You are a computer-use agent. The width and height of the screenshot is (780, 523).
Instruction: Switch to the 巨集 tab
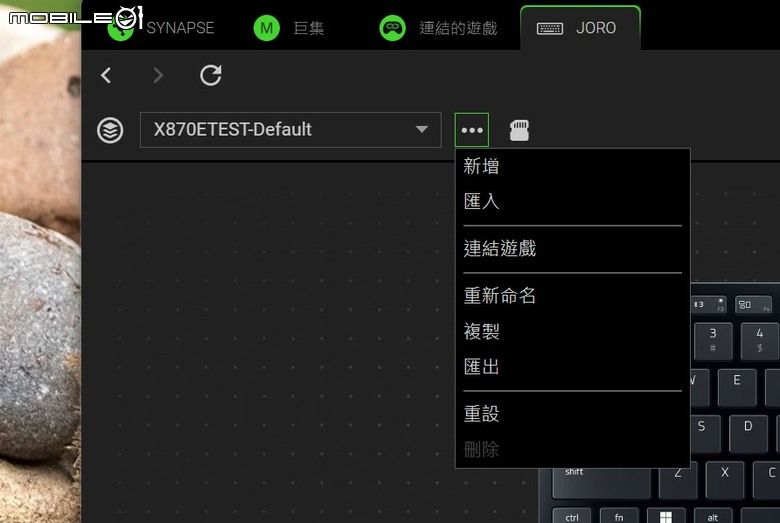point(289,28)
